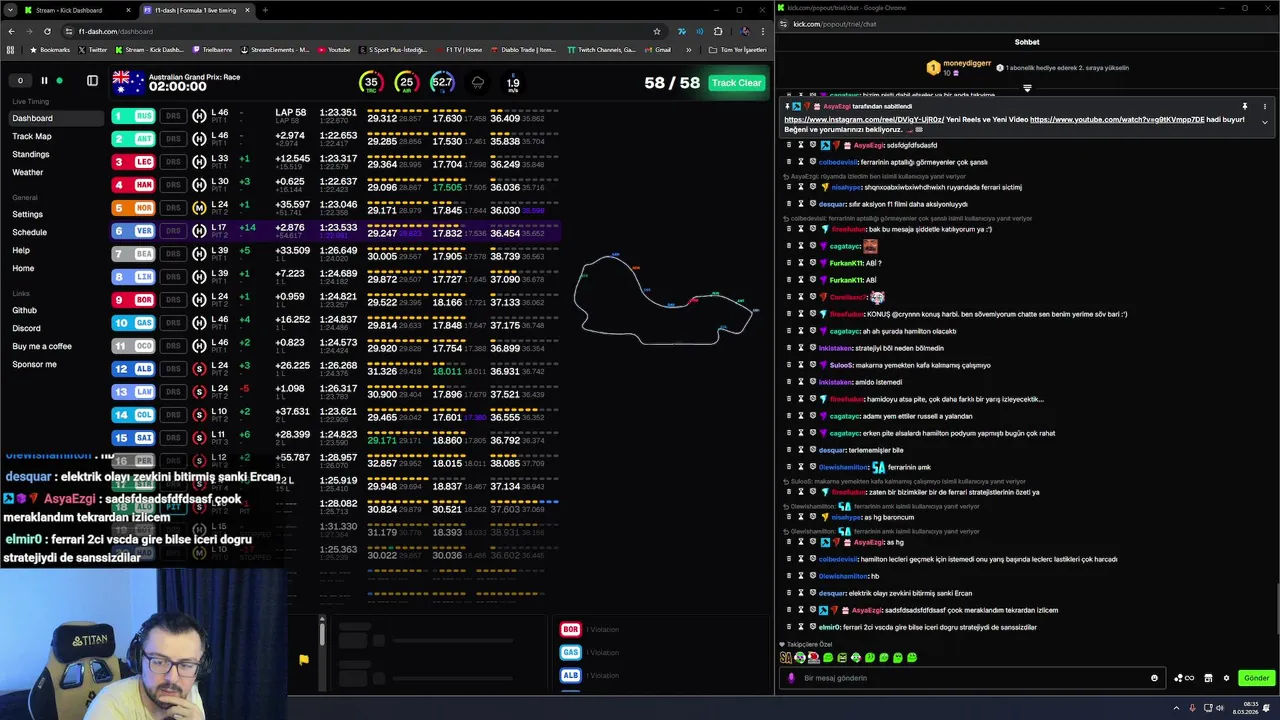
Task: Open the Github link
Action: [25, 310]
